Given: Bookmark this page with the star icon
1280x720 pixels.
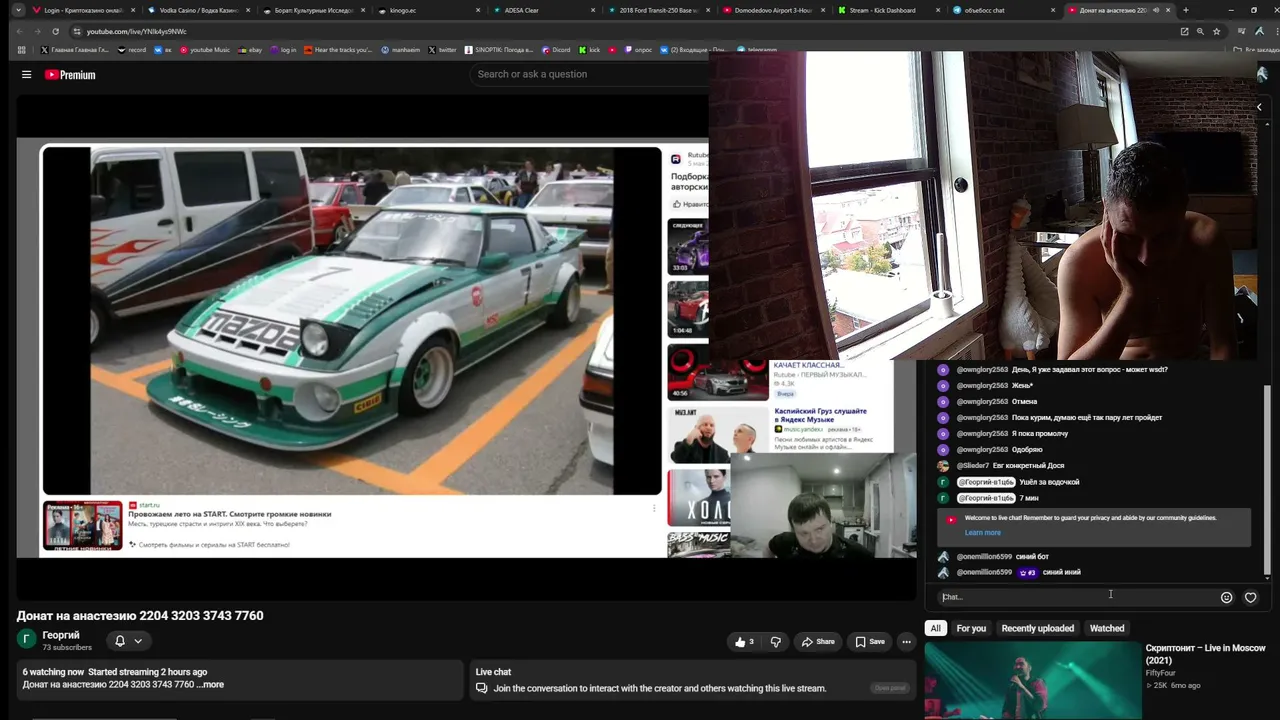Looking at the screenshot, I should pyautogui.click(x=1216, y=31).
